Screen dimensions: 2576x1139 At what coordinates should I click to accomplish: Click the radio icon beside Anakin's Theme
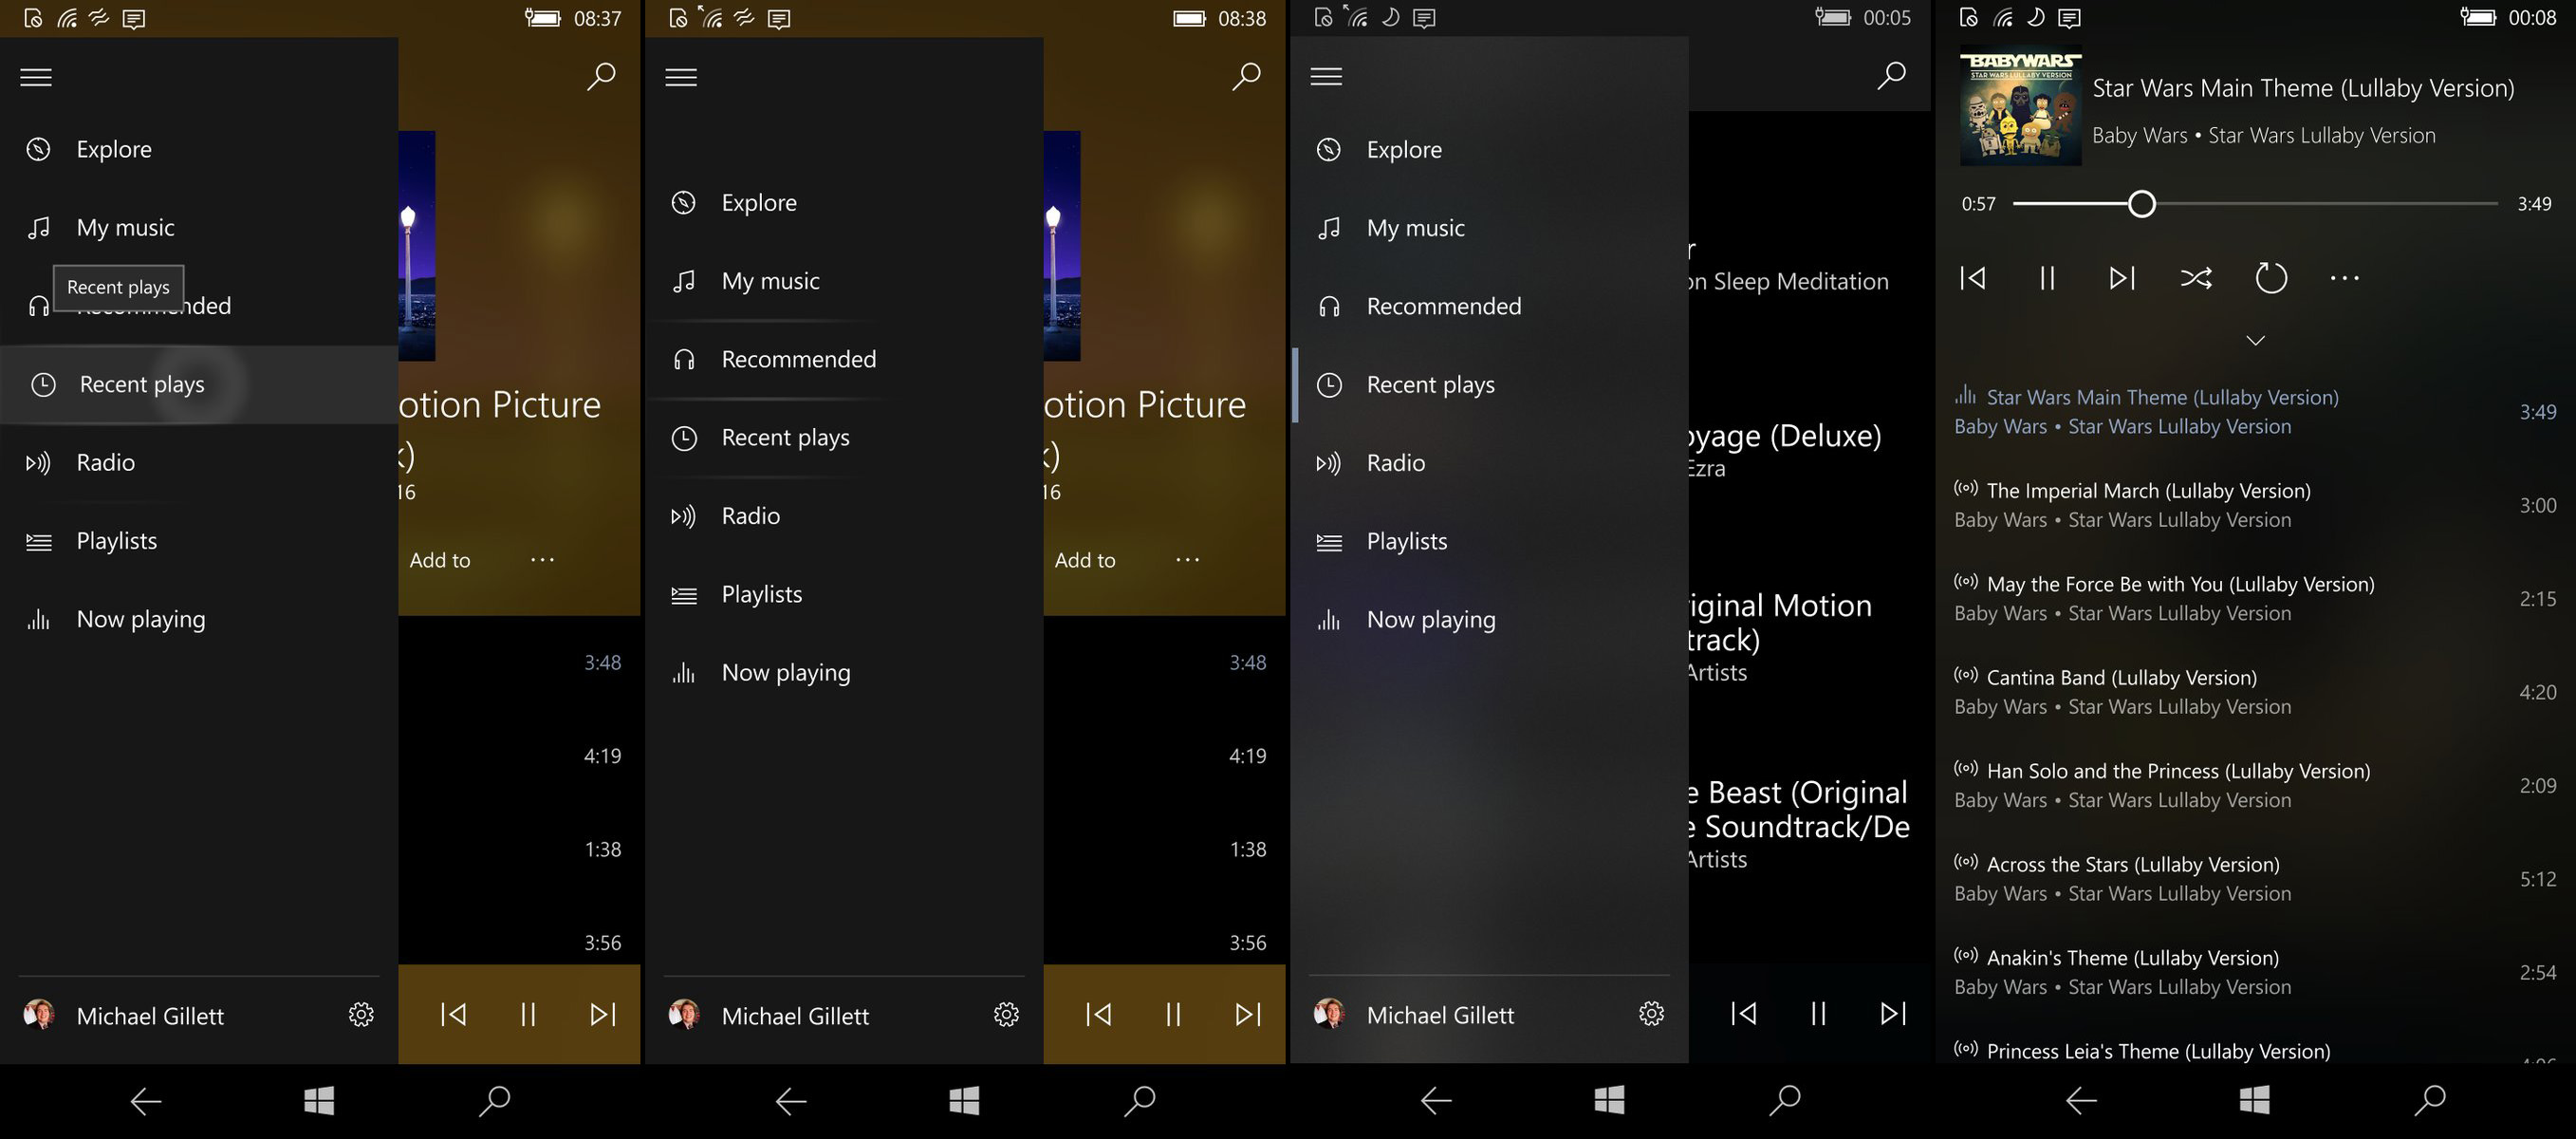tap(1965, 955)
